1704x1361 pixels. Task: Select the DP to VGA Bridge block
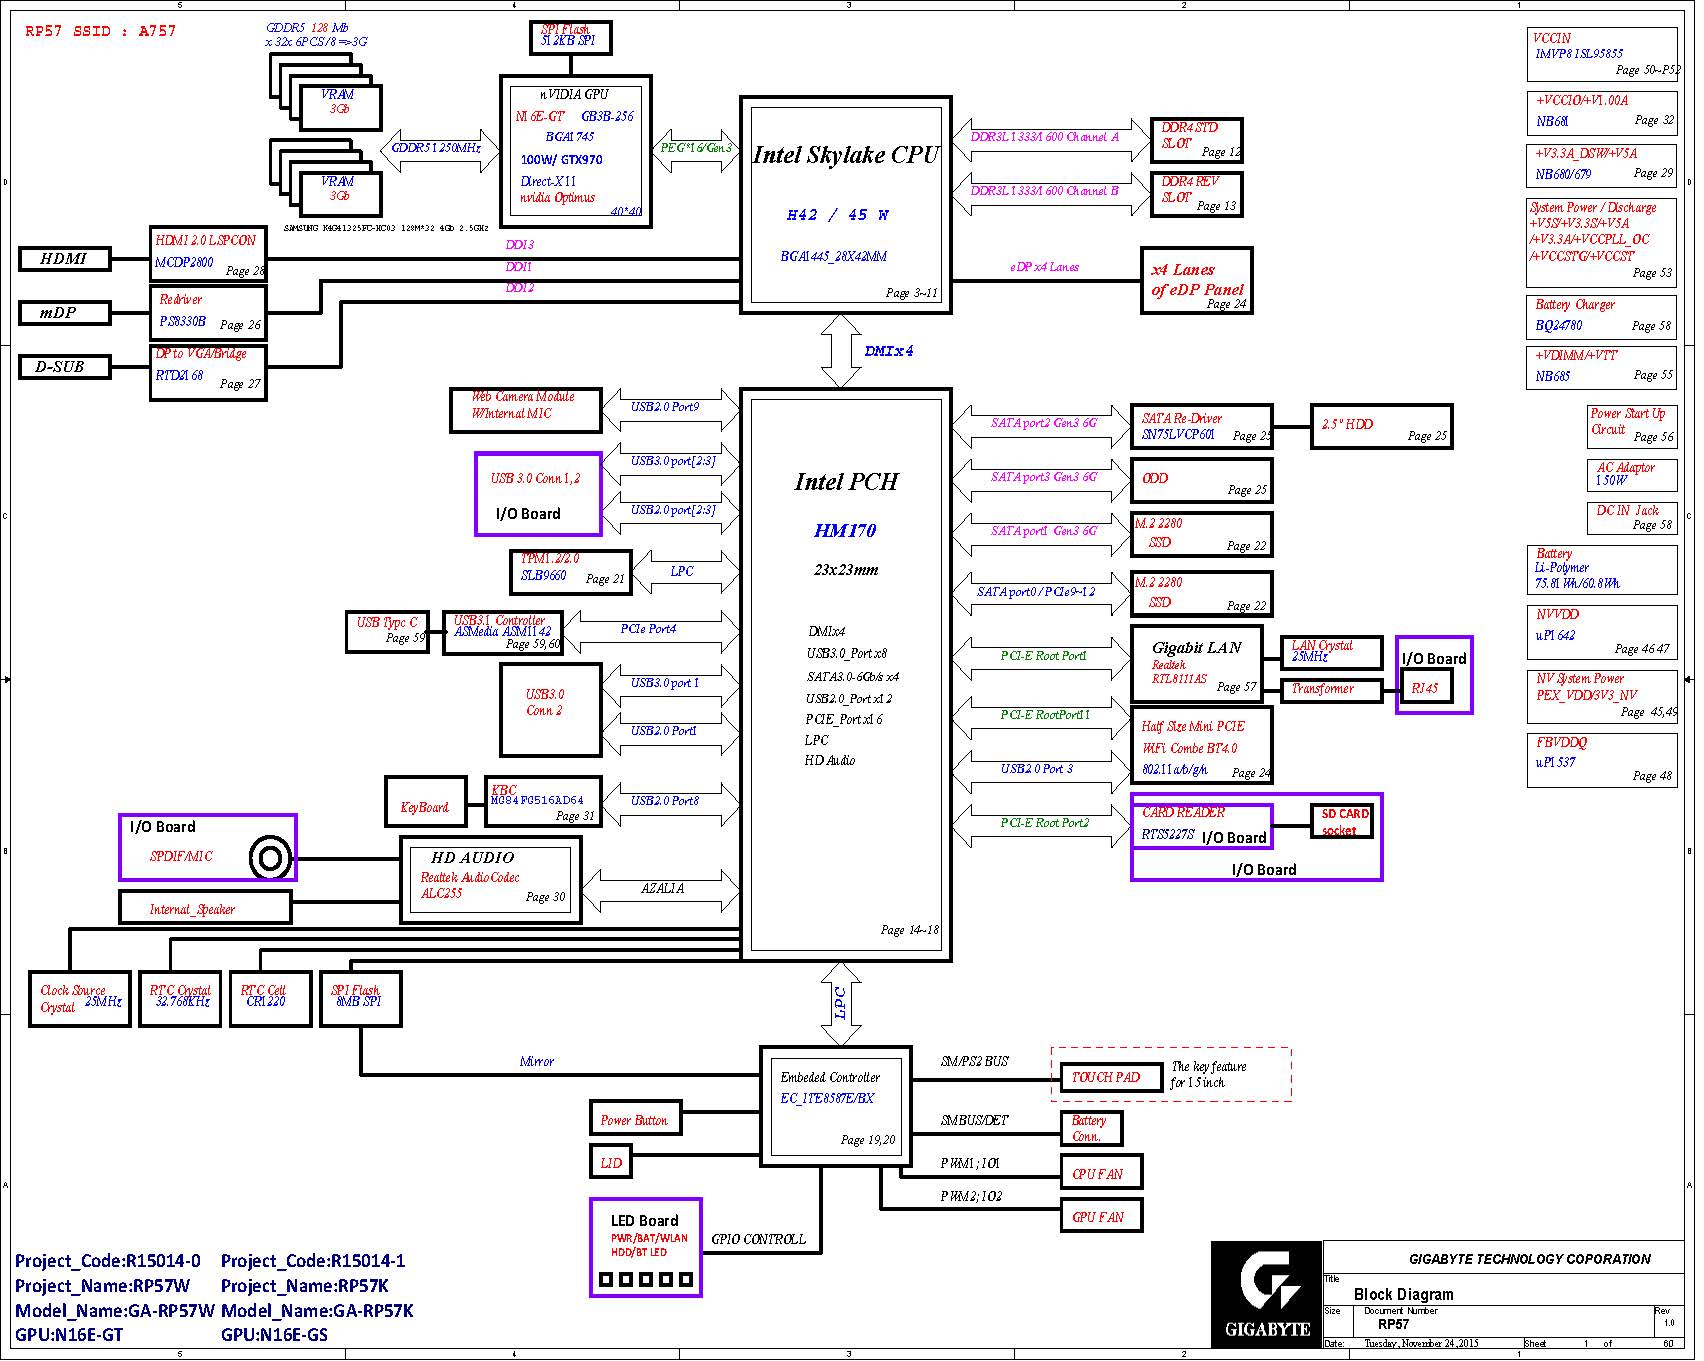click(x=208, y=373)
